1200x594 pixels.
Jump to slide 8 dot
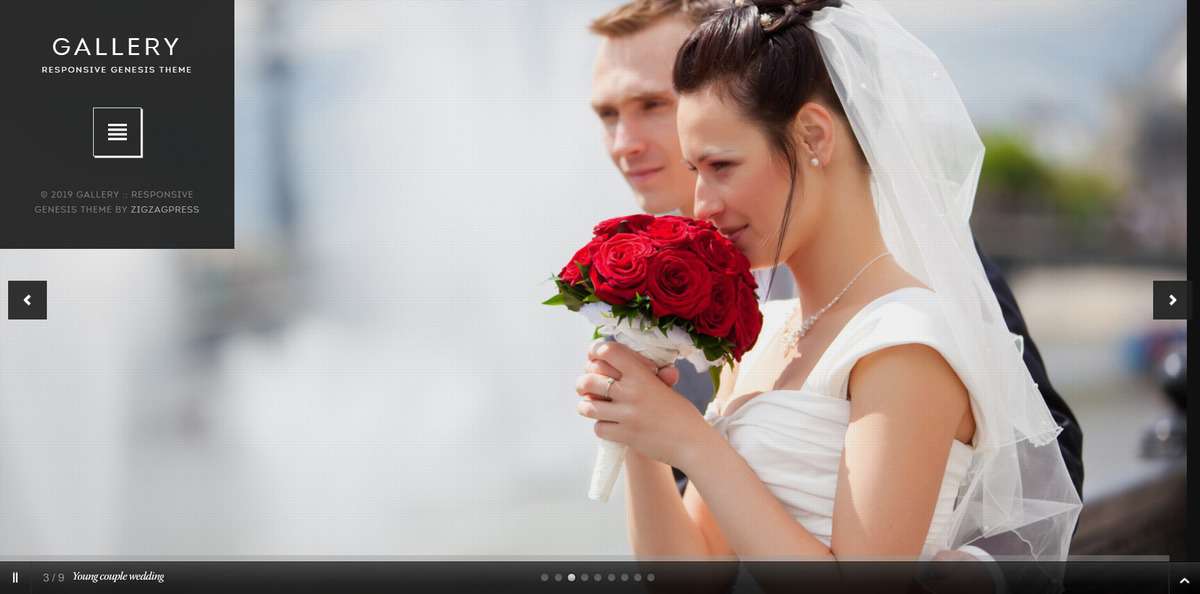tap(637, 577)
